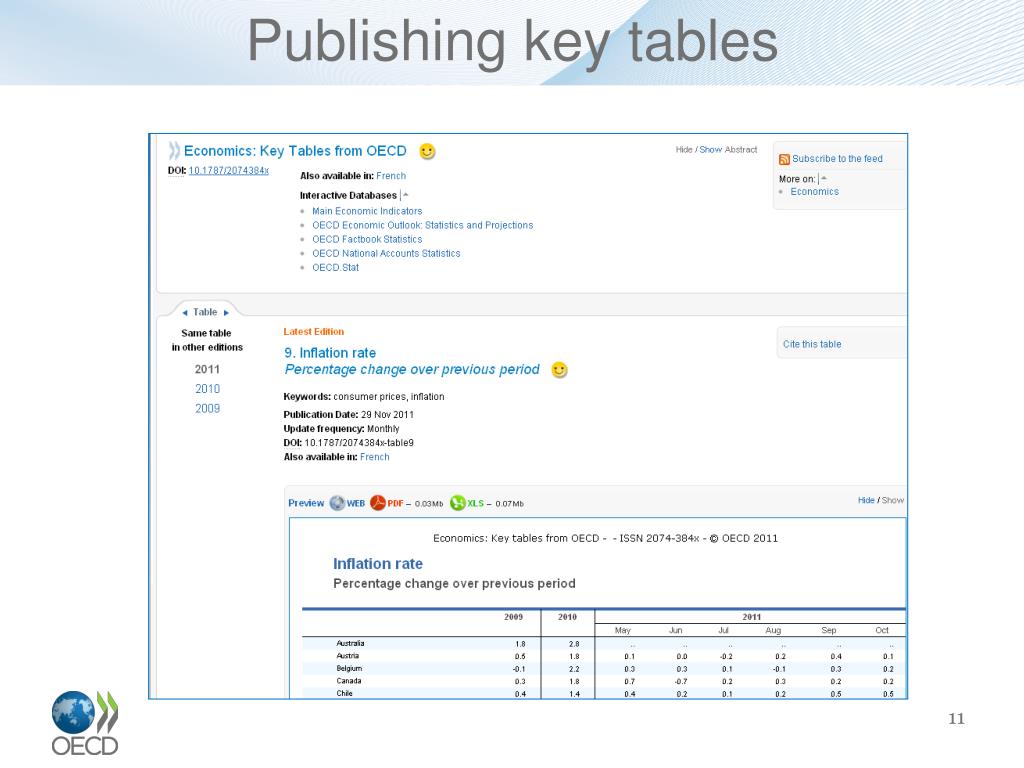Screen dimensions: 1024x768
Task: Click the WEB globe icon
Action: pyautogui.click(x=337, y=503)
